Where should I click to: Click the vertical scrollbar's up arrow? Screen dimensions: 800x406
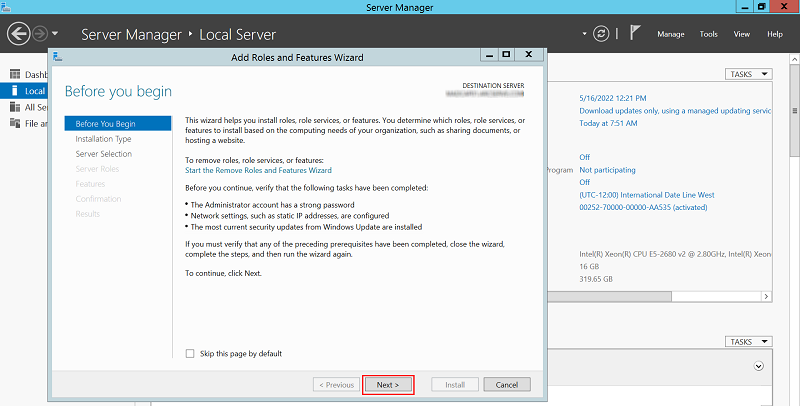tap(795, 59)
